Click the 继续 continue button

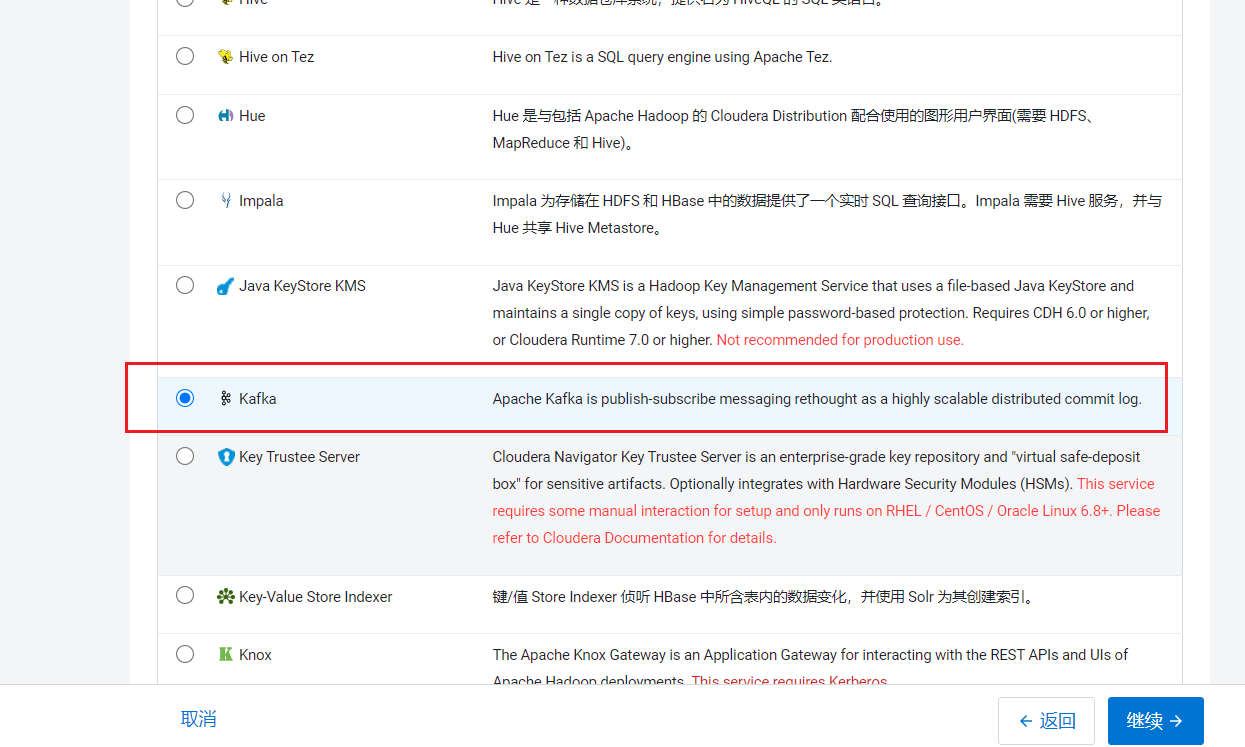tap(1156, 721)
